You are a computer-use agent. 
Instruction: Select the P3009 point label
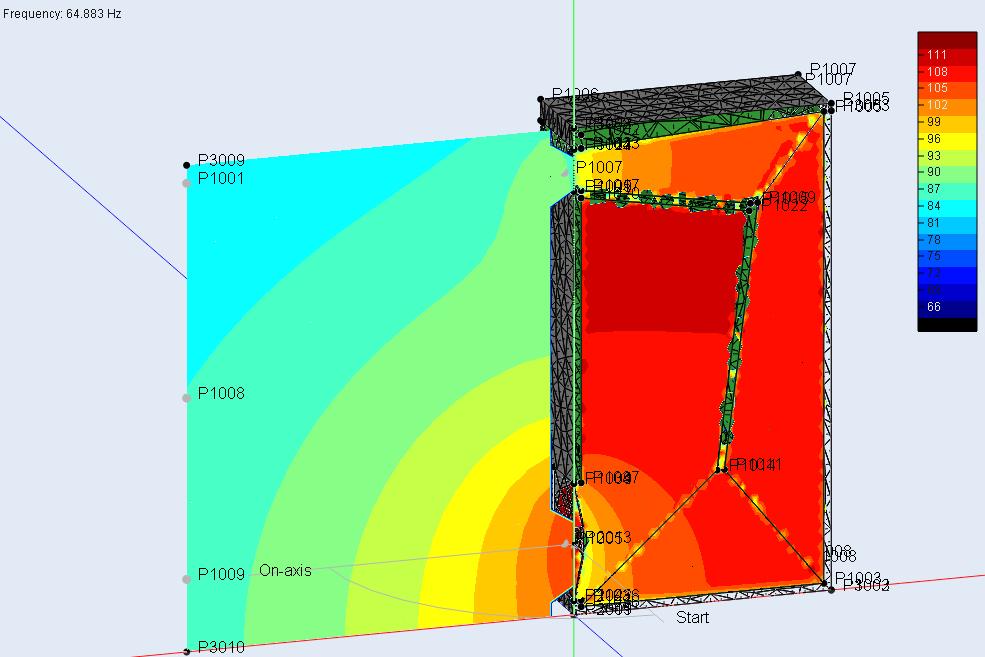pyautogui.click(x=220, y=160)
